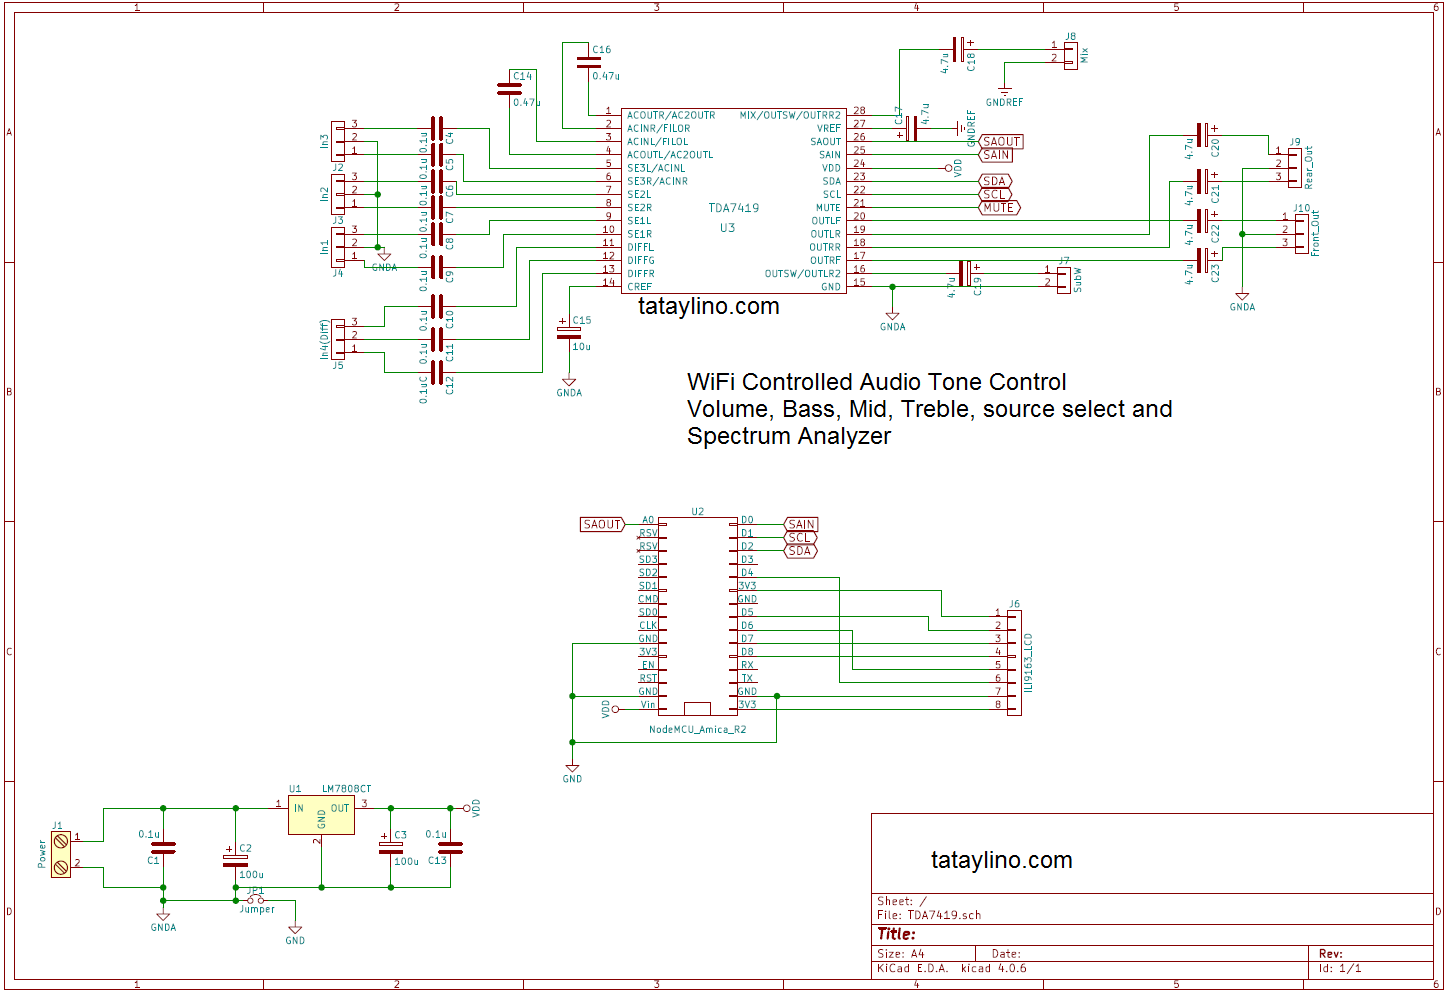Click capacitor C16 0.47u symbol
This screenshot has height=993, width=1448.
pyautogui.click(x=590, y=62)
